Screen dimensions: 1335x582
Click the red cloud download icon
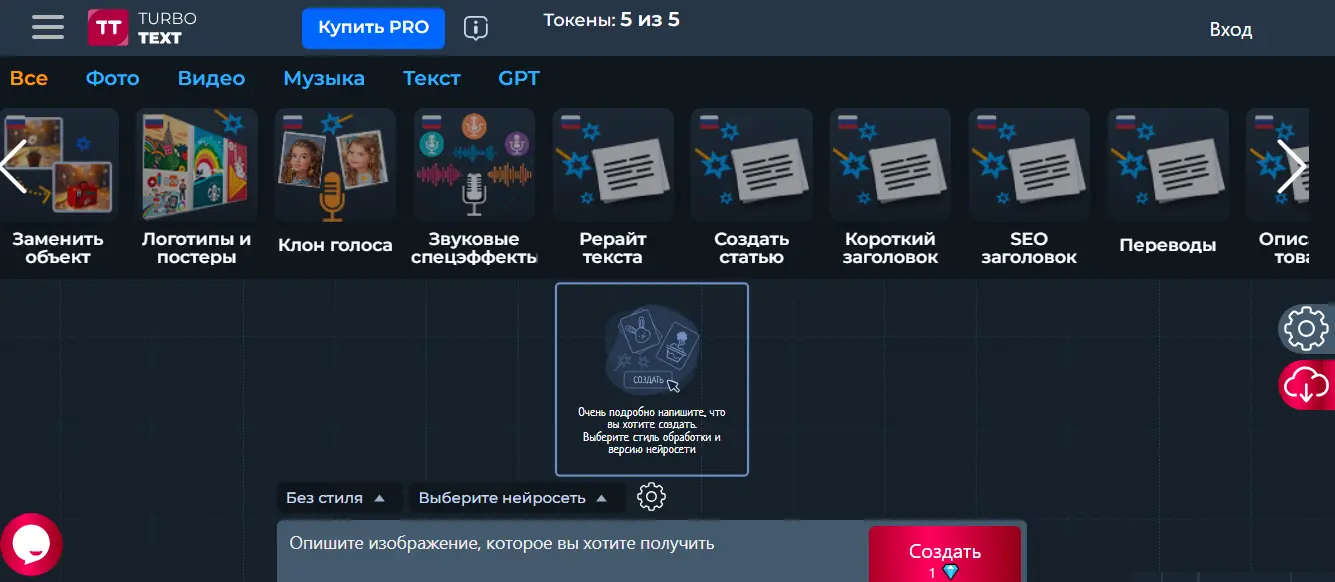point(1308,385)
